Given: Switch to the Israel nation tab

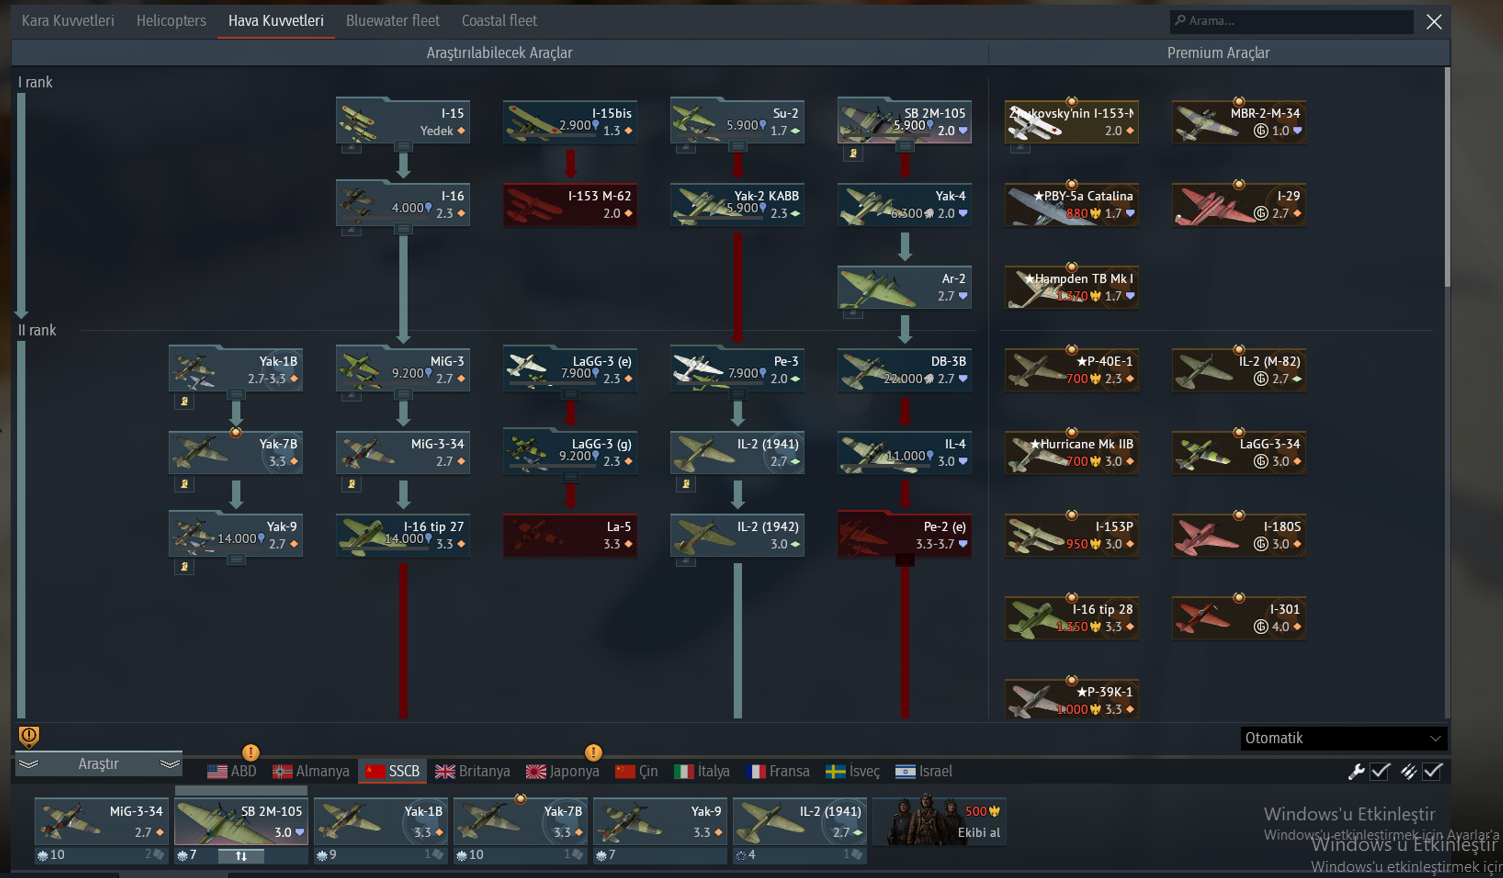Looking at the screenshot, I should (924, 771).
